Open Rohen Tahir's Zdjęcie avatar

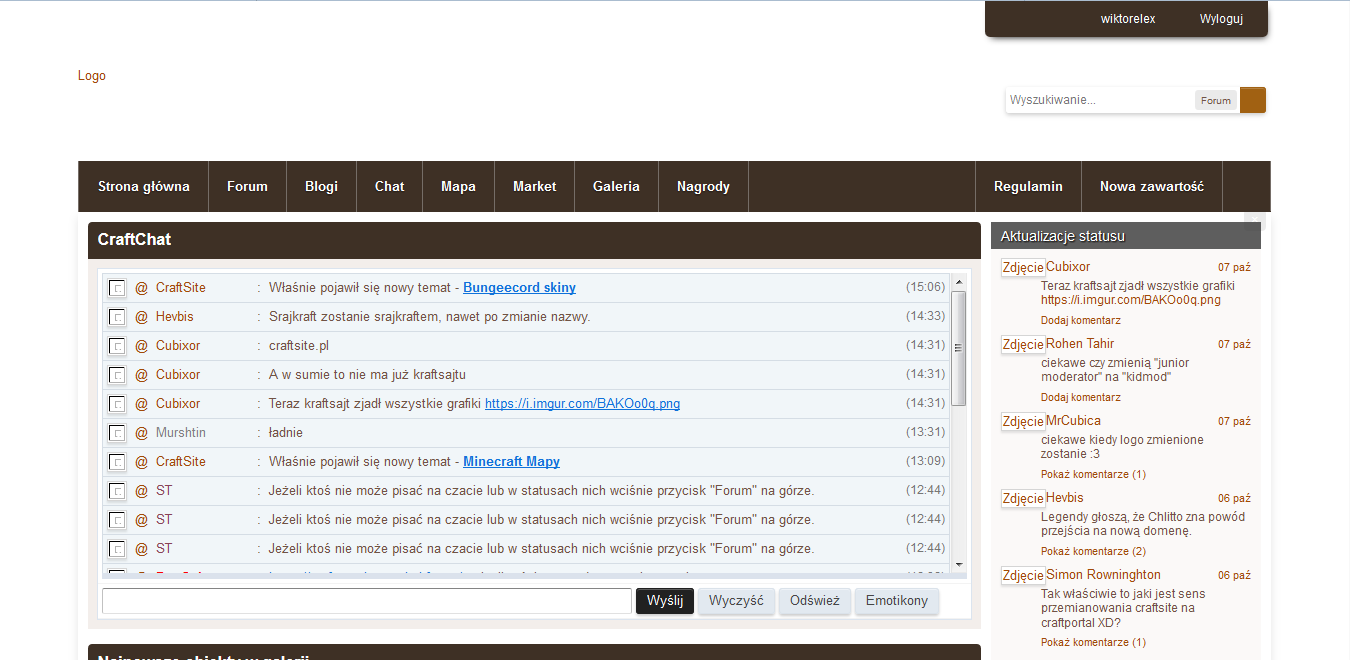[1023, 344]
